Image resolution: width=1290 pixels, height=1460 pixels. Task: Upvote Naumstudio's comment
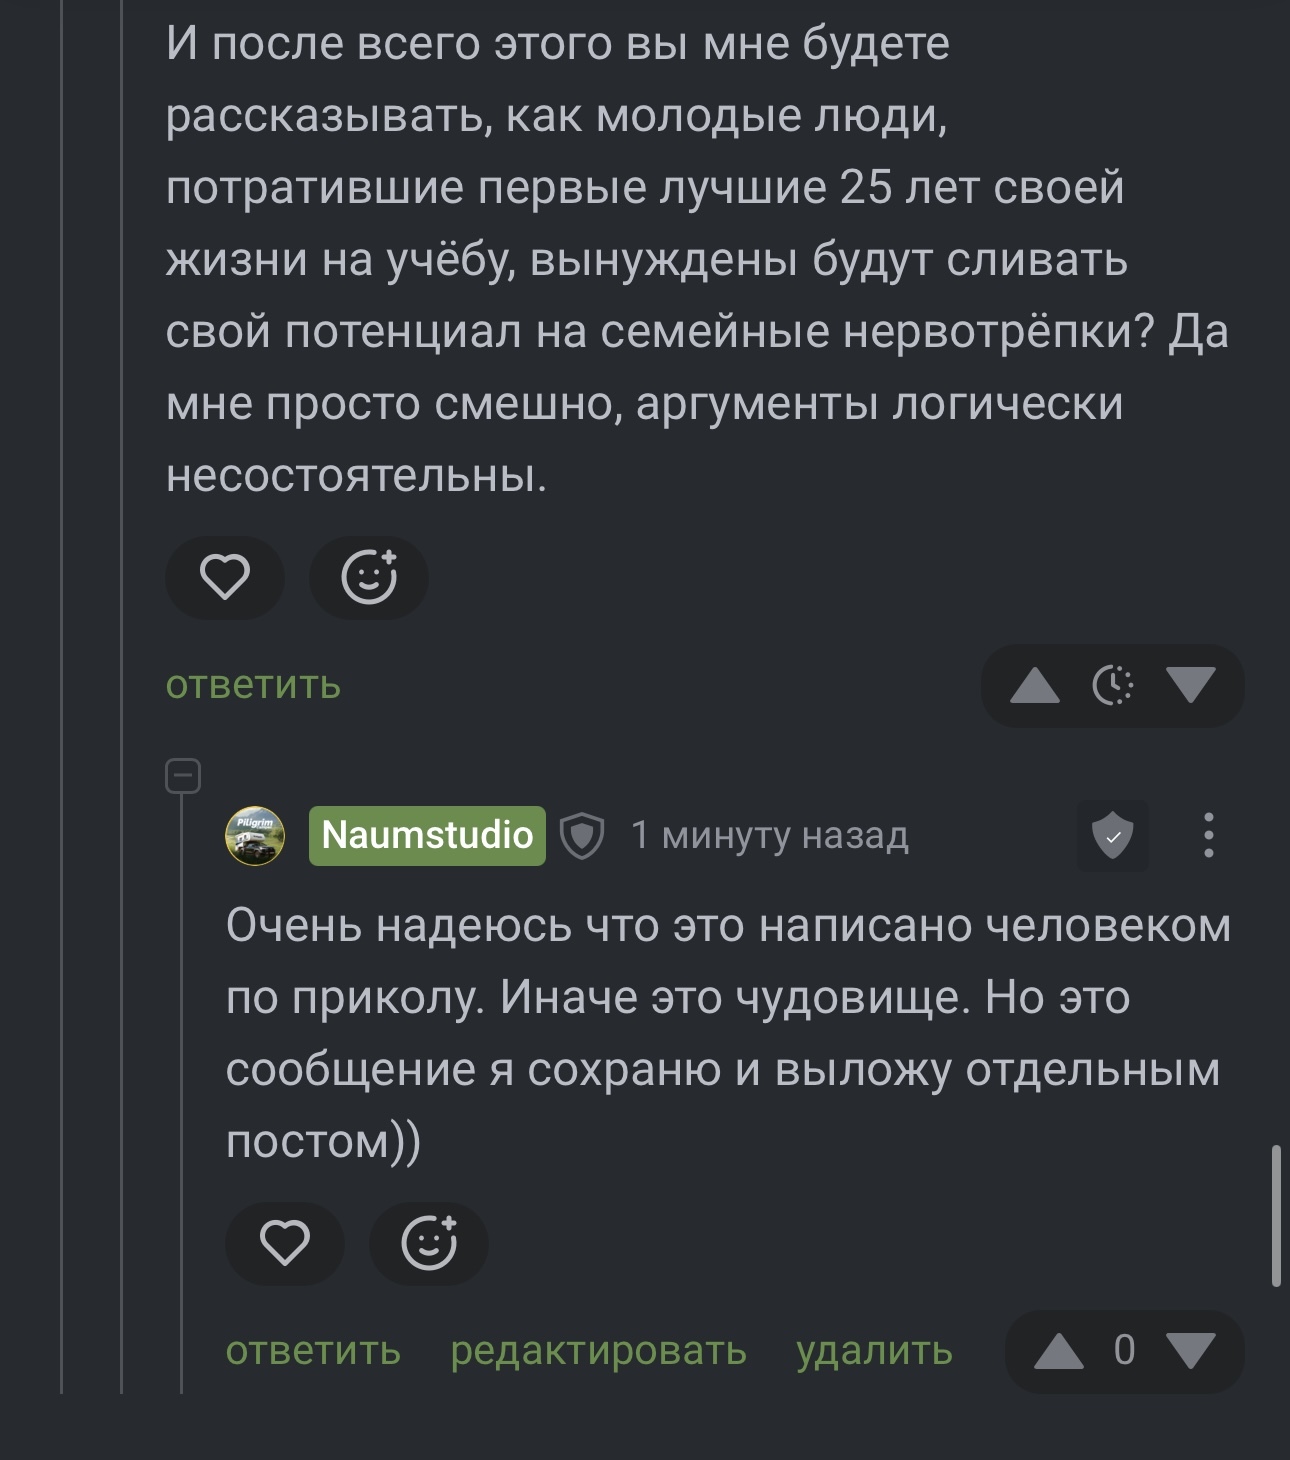point(1058,1352)
